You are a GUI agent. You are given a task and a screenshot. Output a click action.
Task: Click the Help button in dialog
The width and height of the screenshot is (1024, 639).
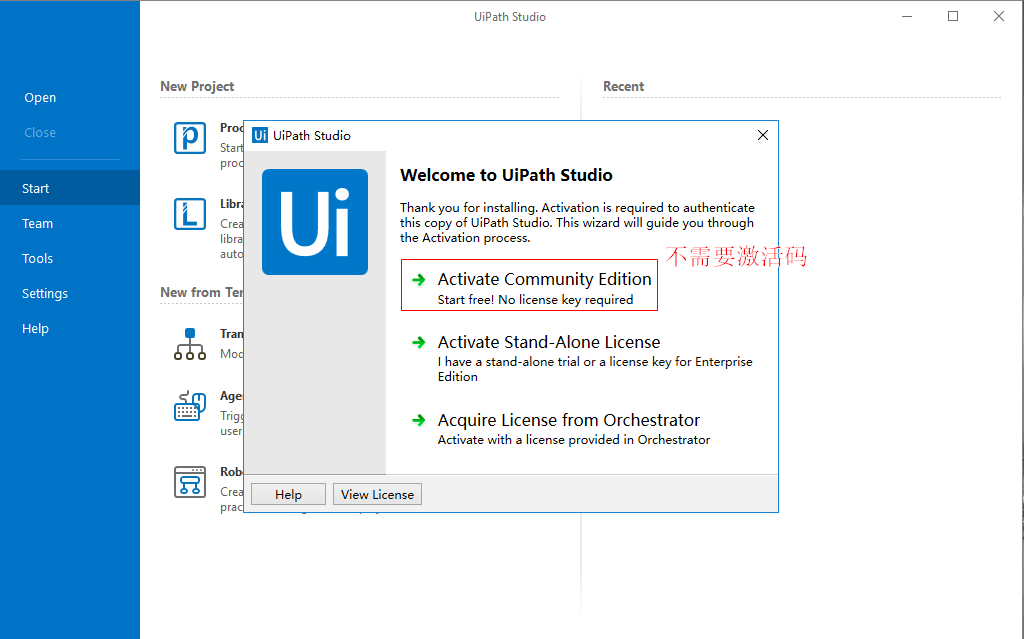288,495
